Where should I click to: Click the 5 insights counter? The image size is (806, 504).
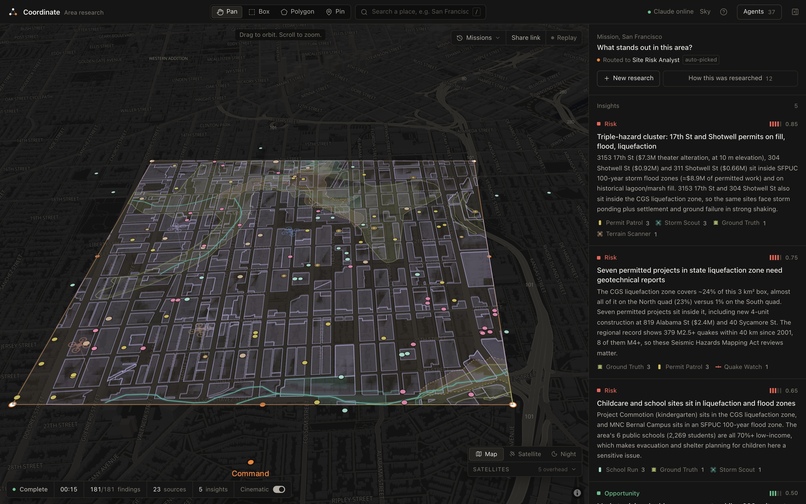click(213, 490)
